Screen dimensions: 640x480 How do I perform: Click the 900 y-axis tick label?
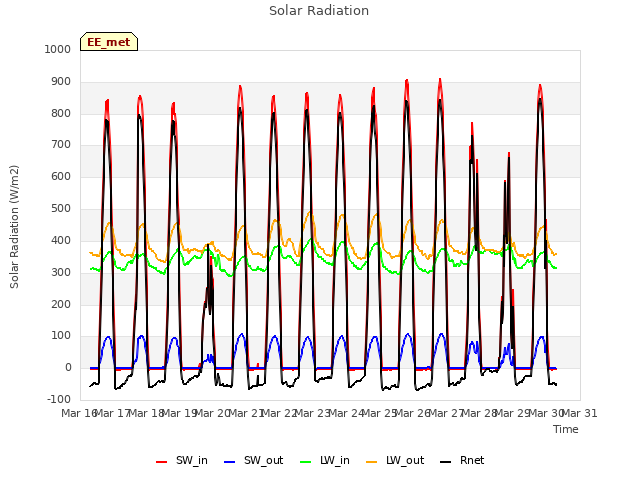point(61,82)
